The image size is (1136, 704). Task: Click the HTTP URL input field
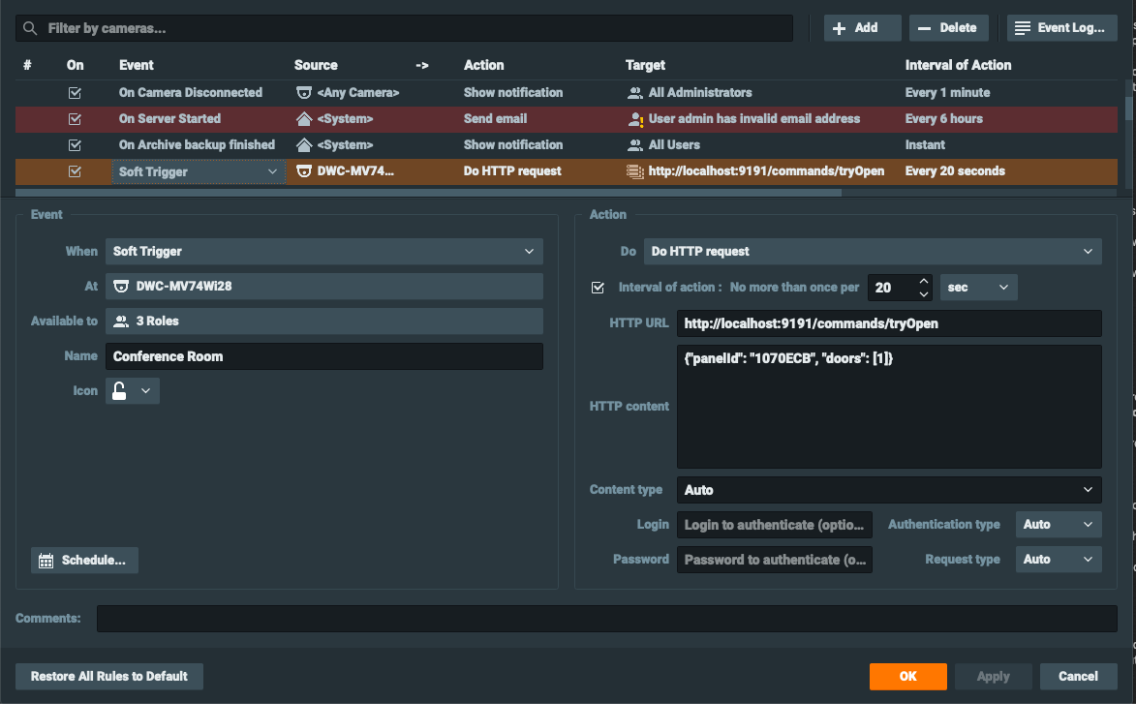tap(889, 324)
